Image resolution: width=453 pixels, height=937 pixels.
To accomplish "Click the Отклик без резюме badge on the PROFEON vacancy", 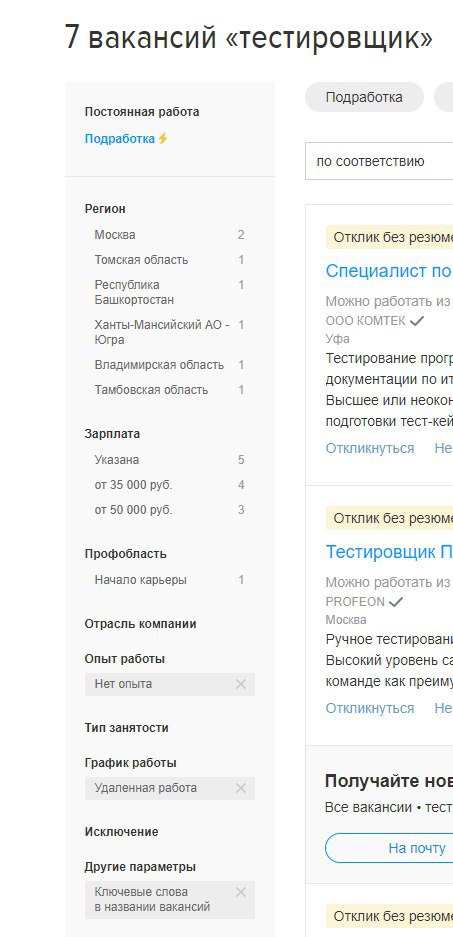I will click(389, 518).
